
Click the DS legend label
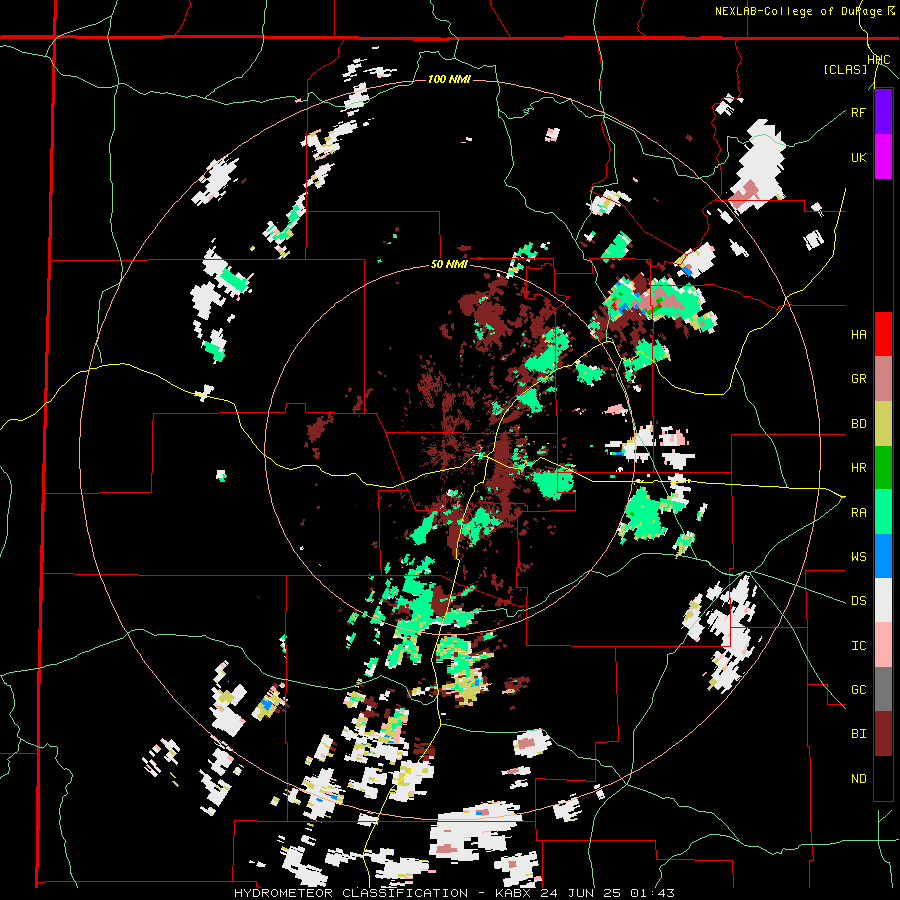click(x=858, y=601)
